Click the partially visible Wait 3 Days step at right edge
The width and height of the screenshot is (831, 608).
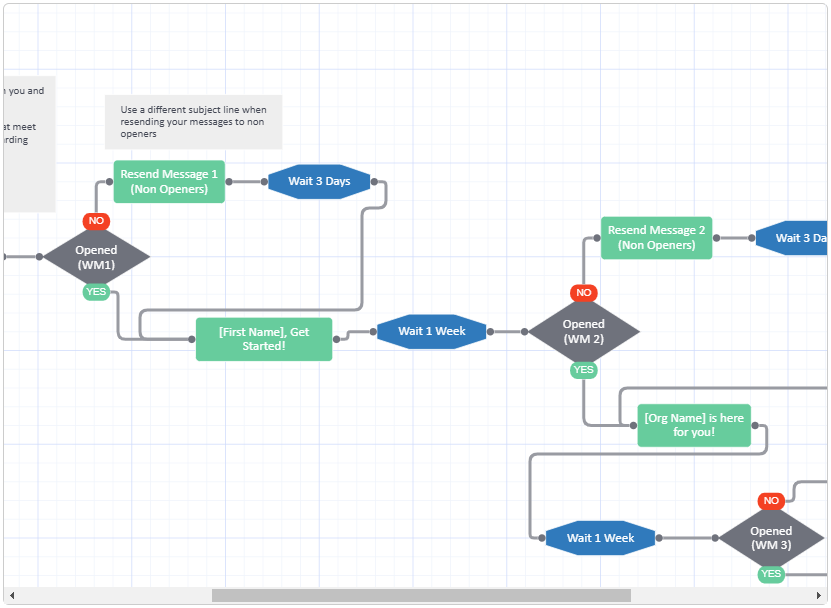pos(793,238)
